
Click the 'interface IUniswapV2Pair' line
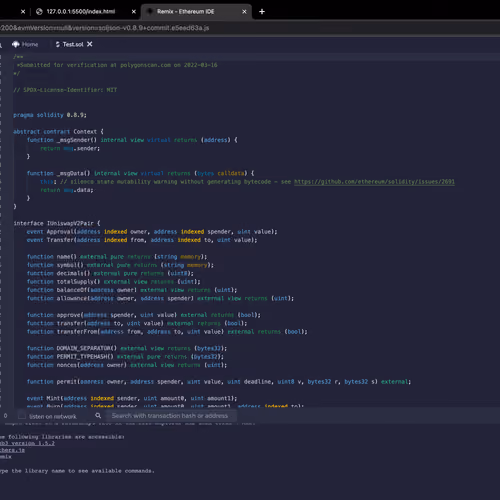point(57,223)
